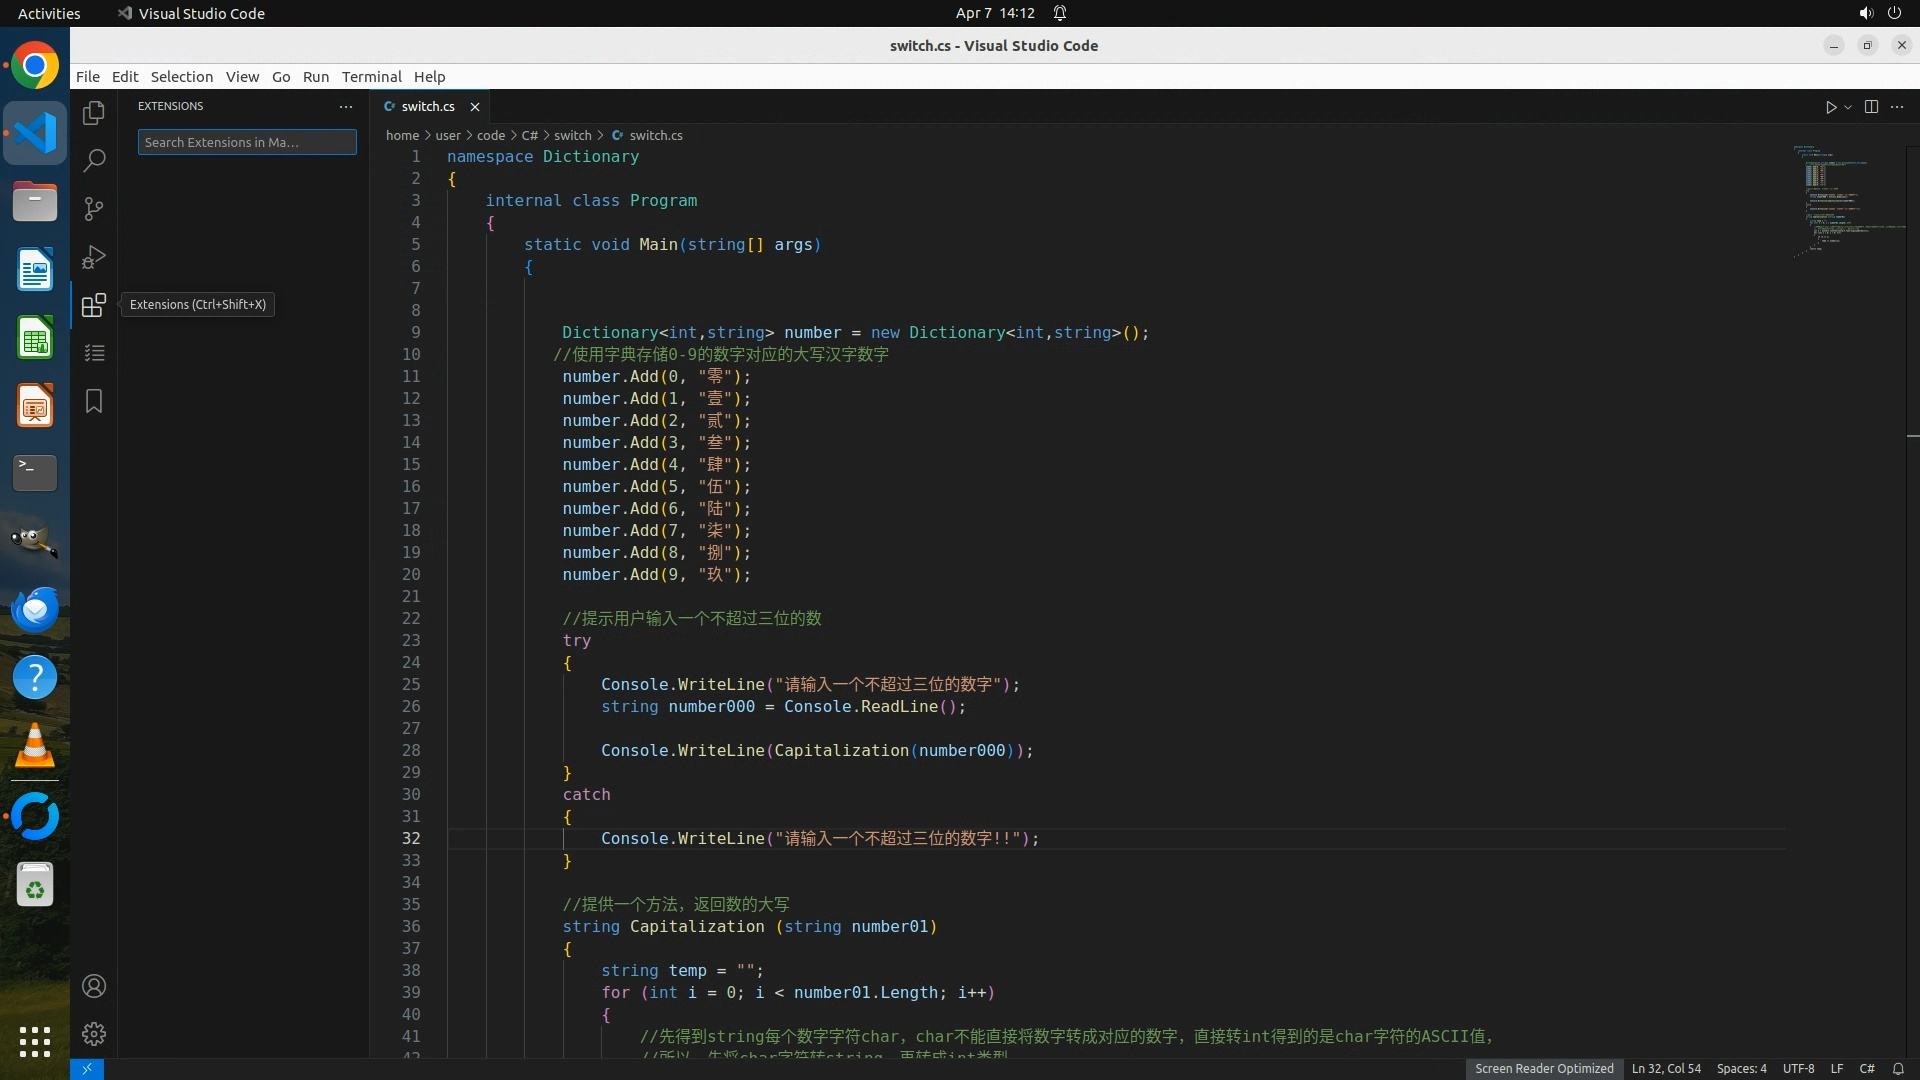This screenshot has width=1920, height=1080.
Task: Toggle the Screen Reader Optimized status item
Action: [x=1543, y=1068]
